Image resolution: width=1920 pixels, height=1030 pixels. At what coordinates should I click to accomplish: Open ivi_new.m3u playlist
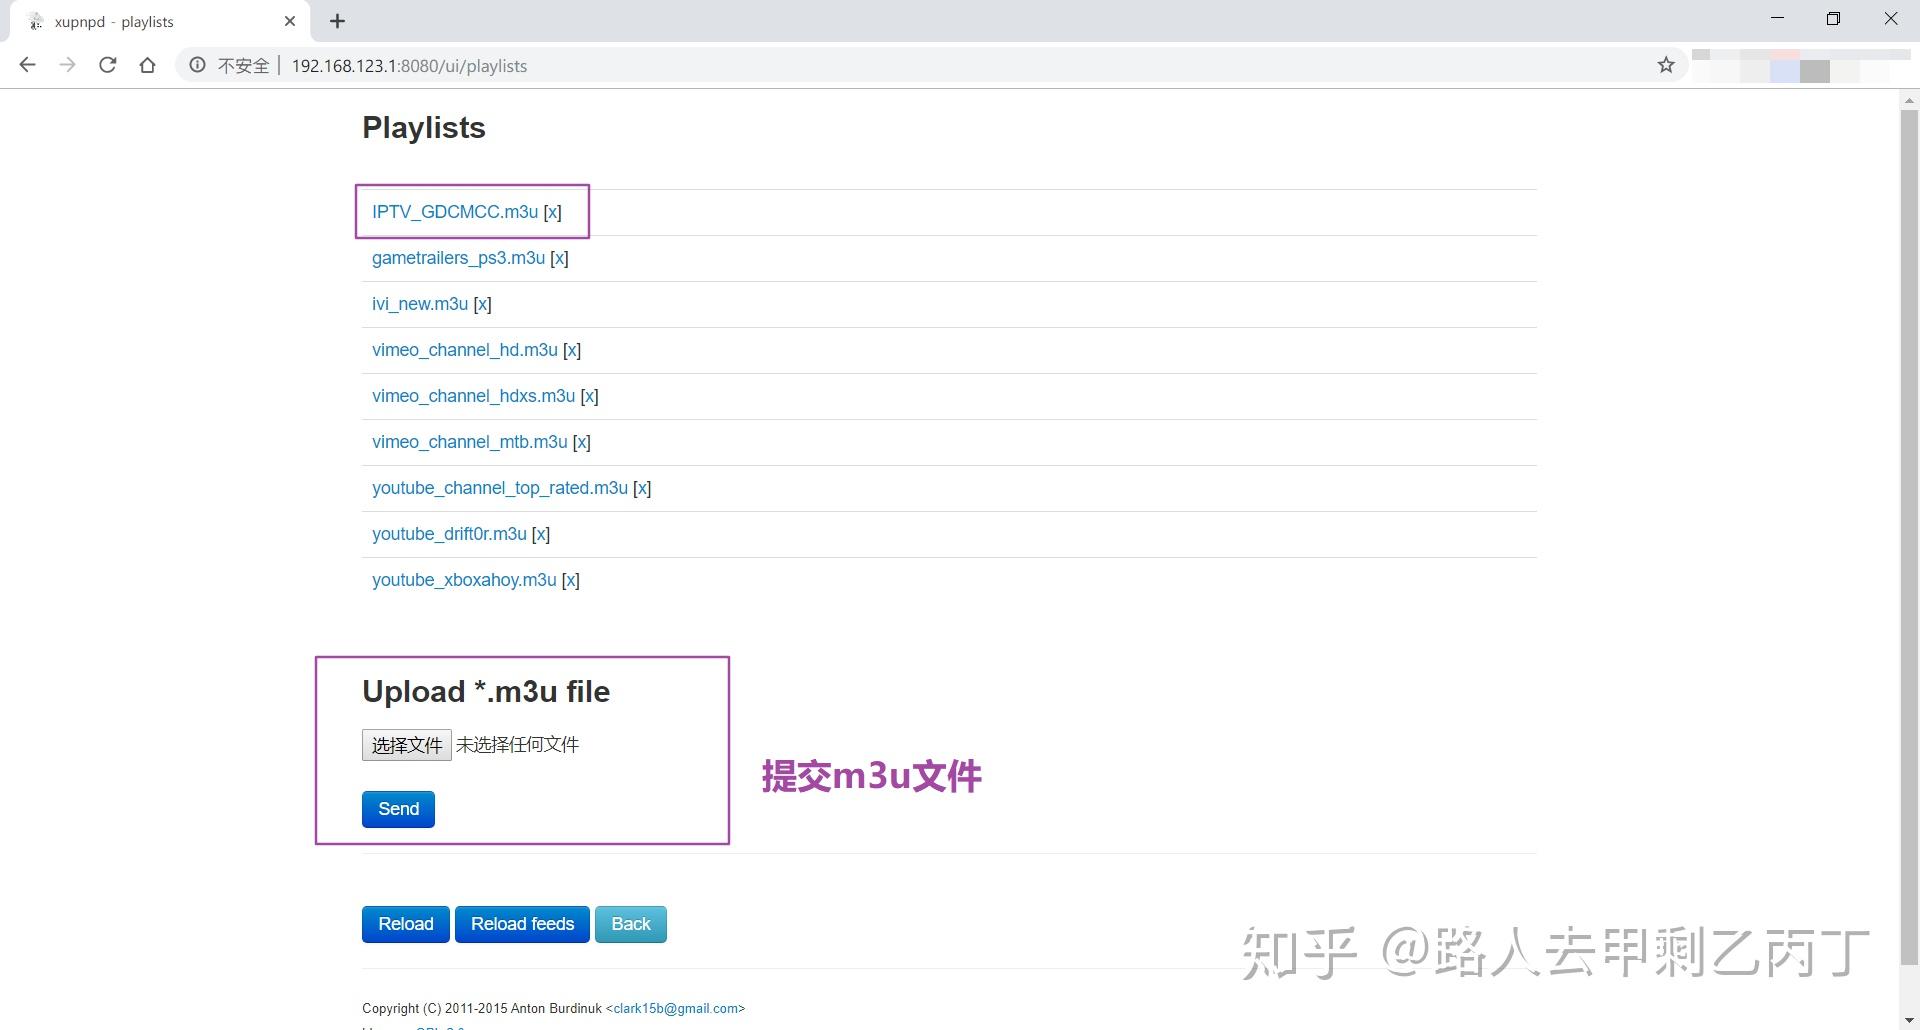pyautogui.click(x=420, y=304)
